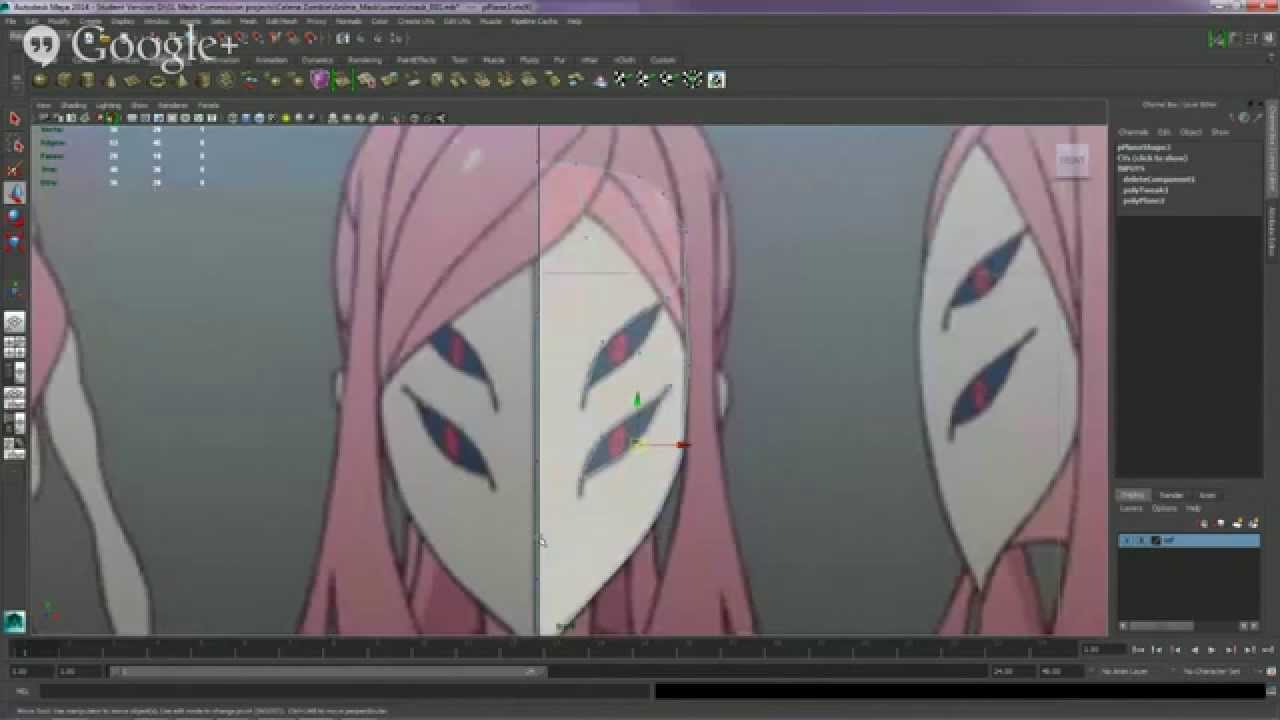Open the viewport Shading menu

tap(73, 105)
